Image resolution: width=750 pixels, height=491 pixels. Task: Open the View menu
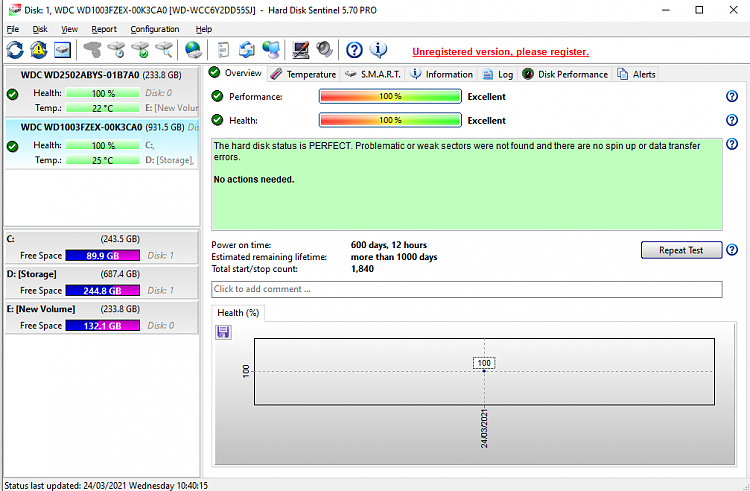point(69,29)
